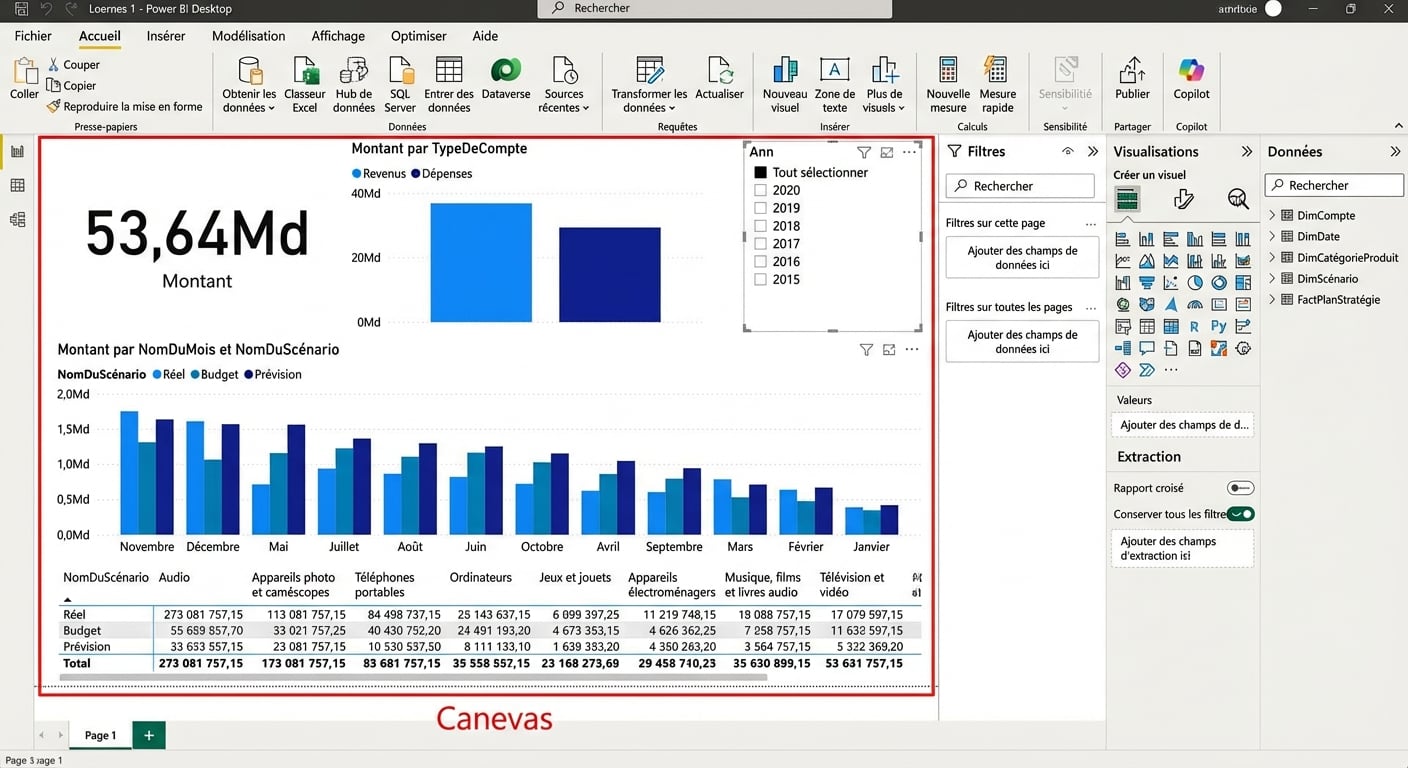Tick the Tout sélectionner checkbox
Viewport: 1408px width, 768px height.
pyautogui.click(x=760, y=172)
